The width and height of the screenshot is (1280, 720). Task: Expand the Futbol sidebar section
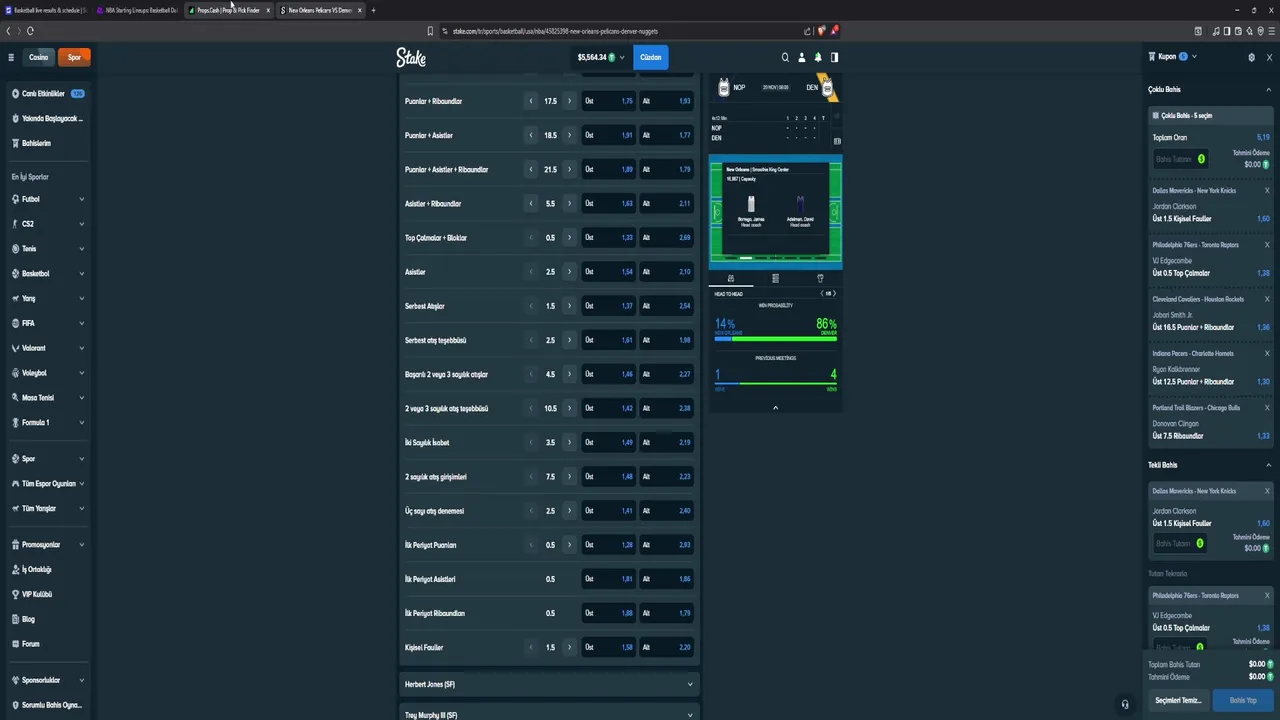(x=81, y=199)
